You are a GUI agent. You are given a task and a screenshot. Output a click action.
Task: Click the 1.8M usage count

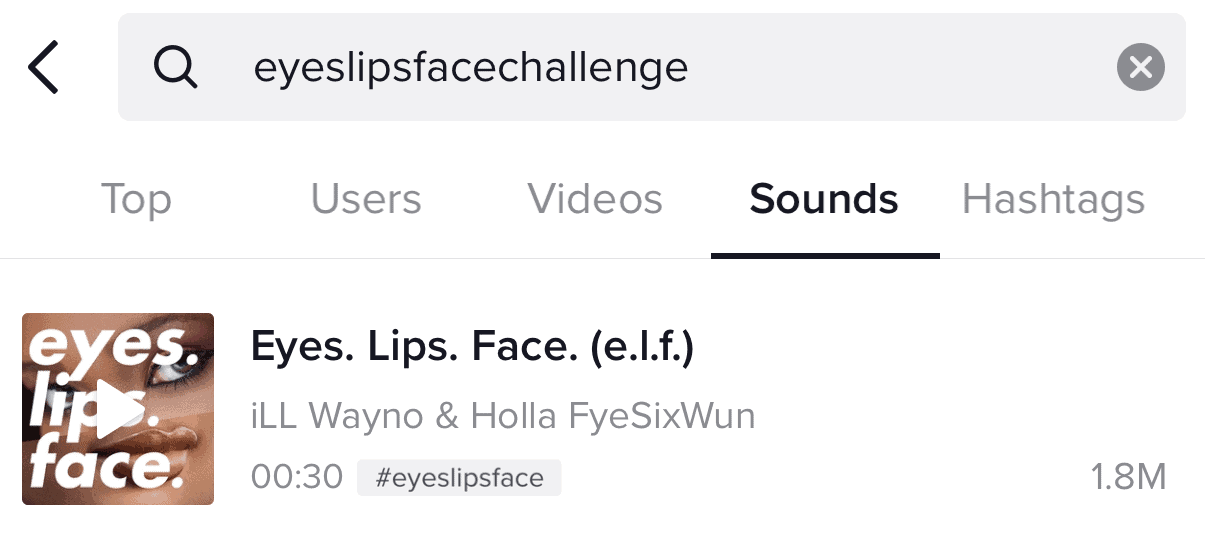[1128, 478]
